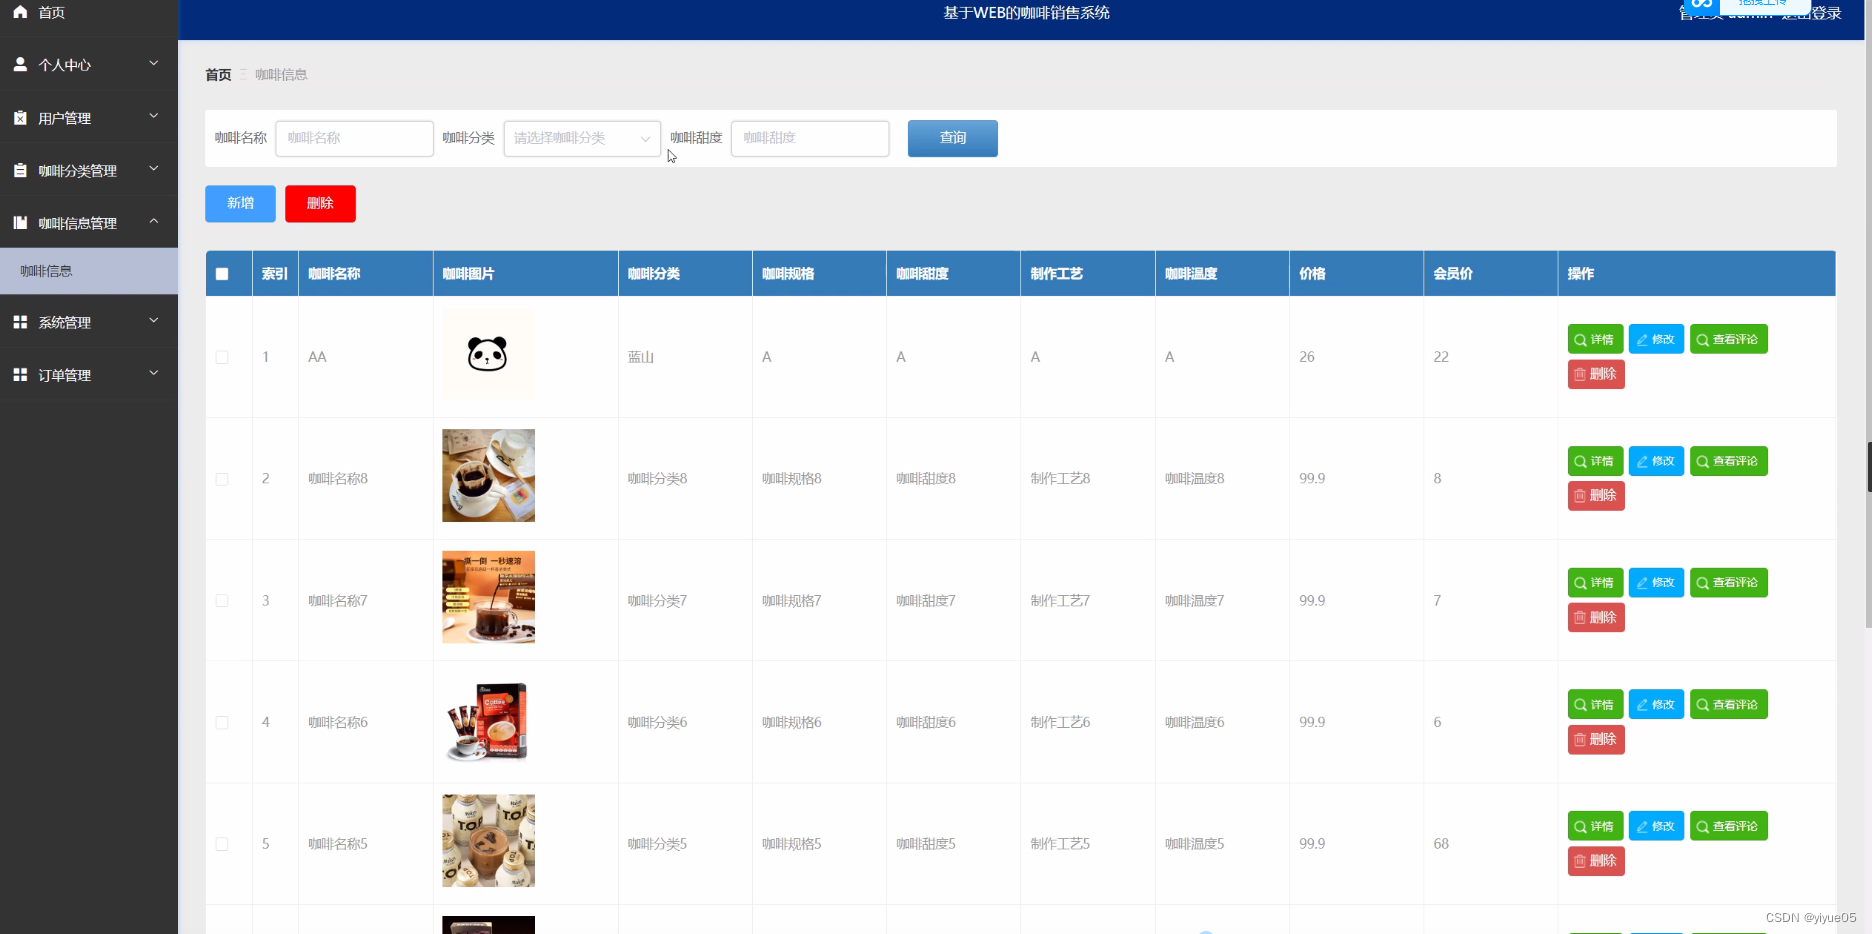Click the 用户管理 sidebar icon
This screenshot has width=1872, height=934.
(20, 117)
